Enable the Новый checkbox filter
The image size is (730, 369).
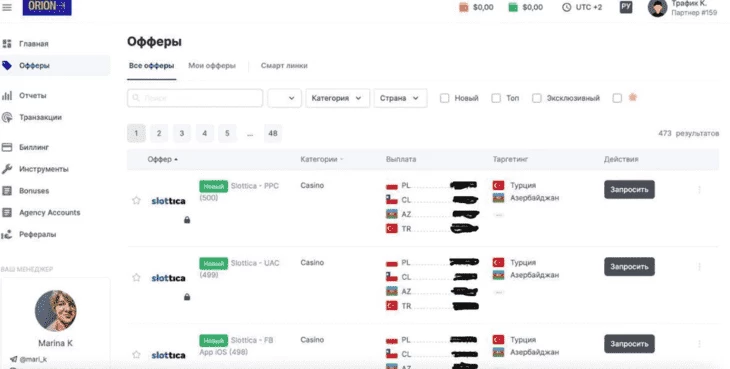(445, 98)
